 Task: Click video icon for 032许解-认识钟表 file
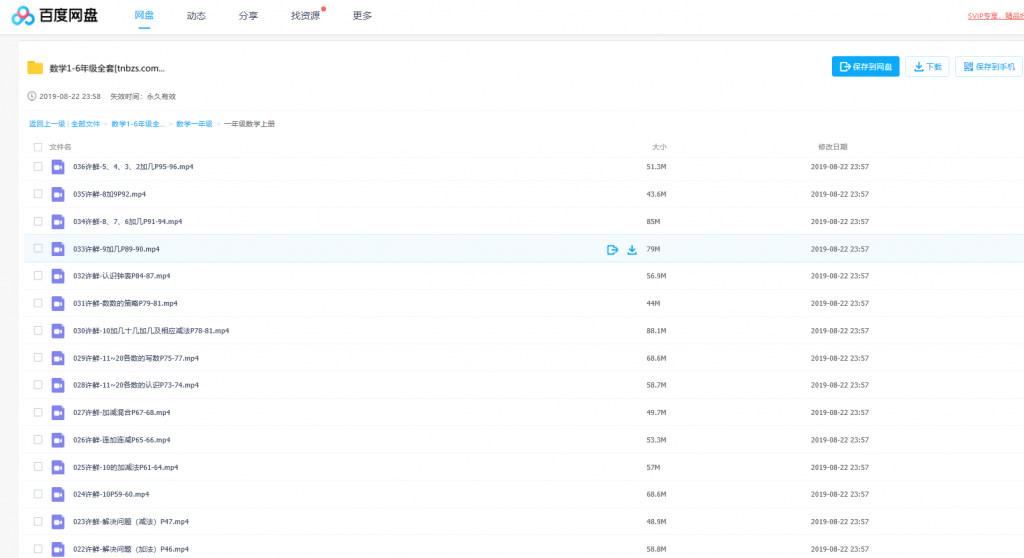click(58, 276)
